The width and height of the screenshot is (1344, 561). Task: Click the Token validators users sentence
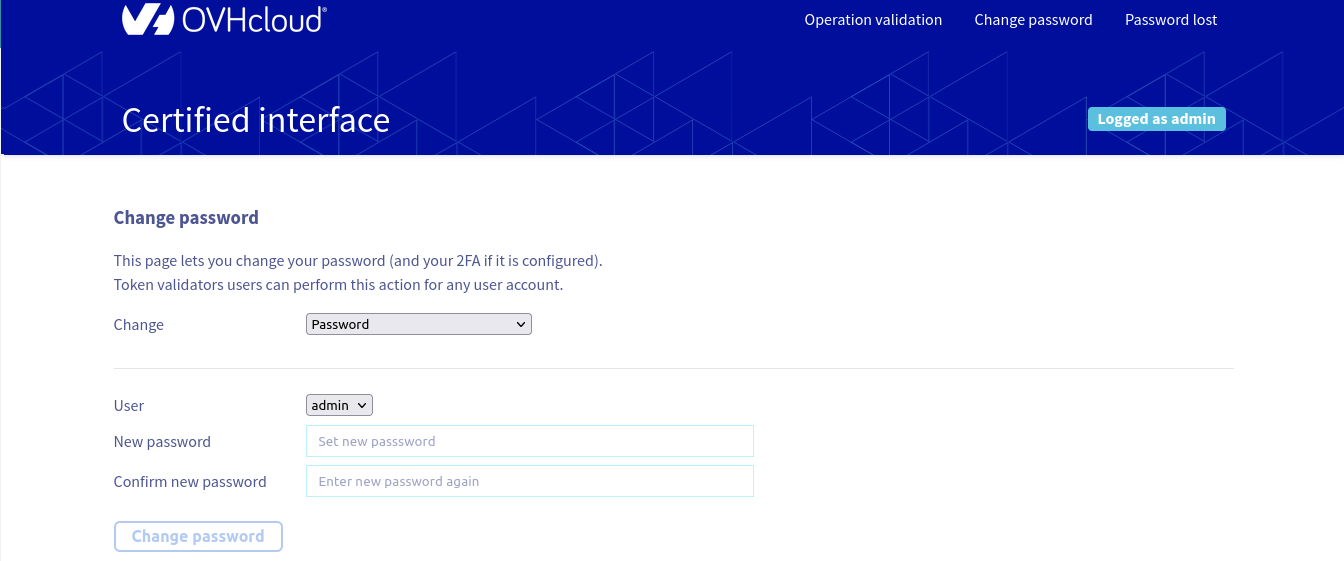coord(338,285)
